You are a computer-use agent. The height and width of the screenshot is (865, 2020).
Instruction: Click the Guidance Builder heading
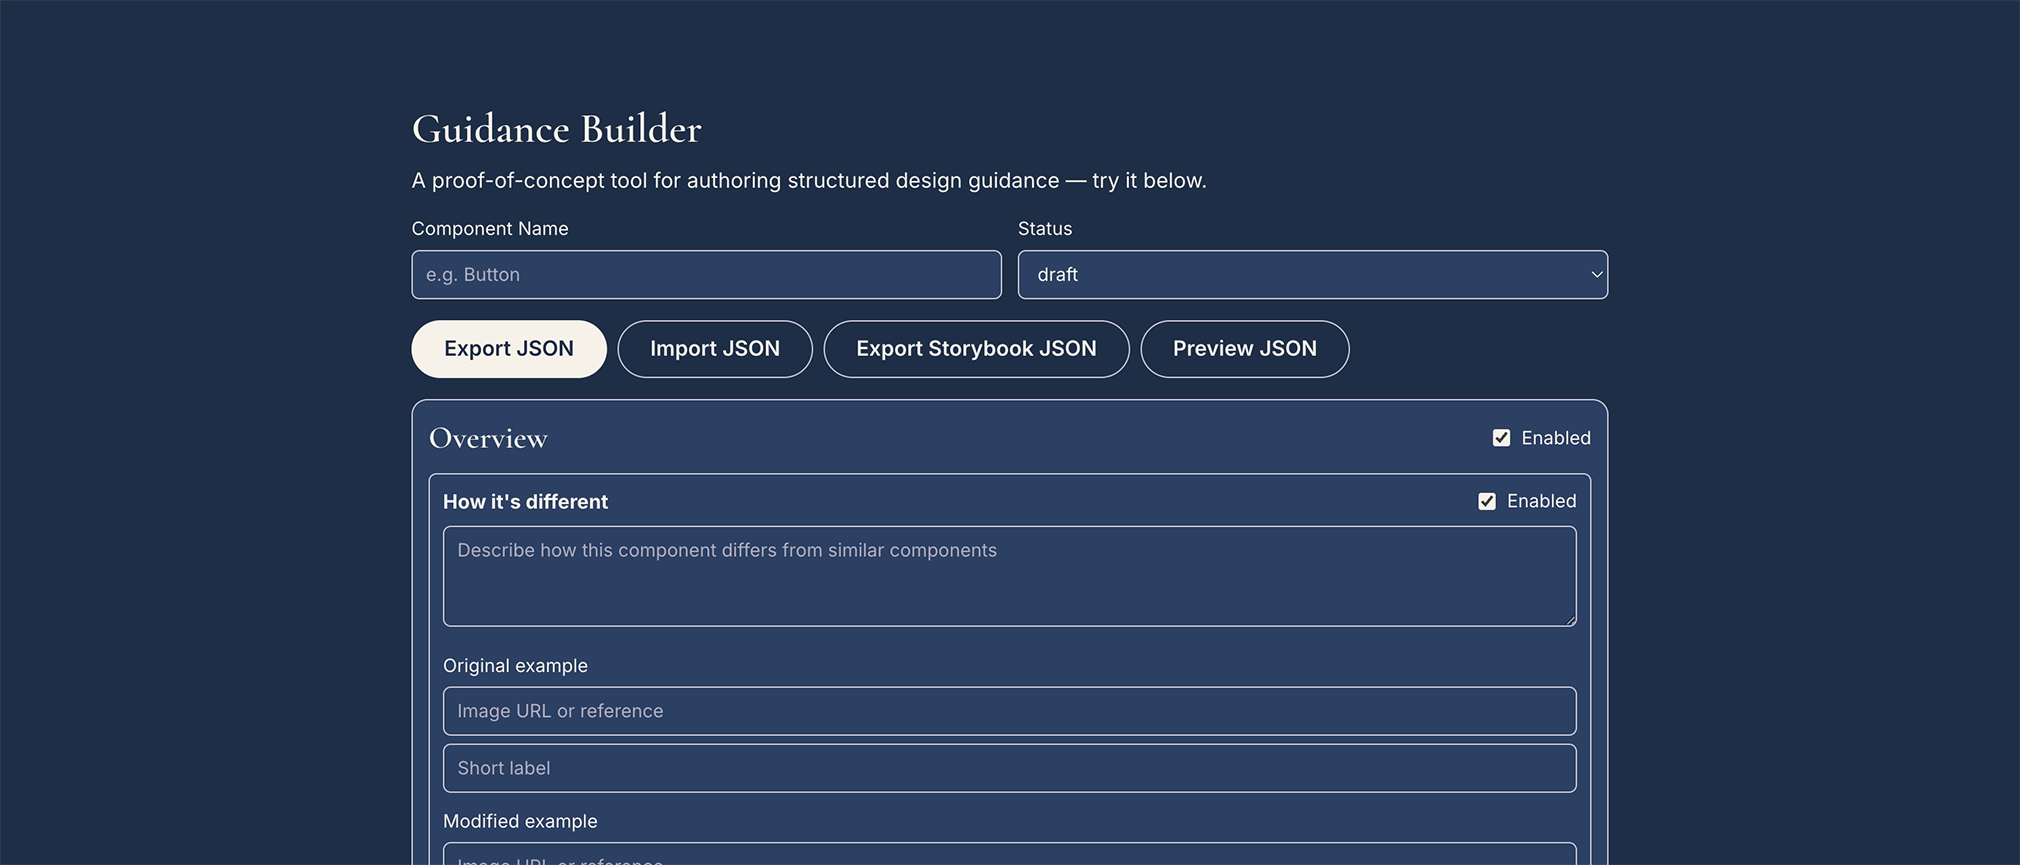[x=557, y=129]
